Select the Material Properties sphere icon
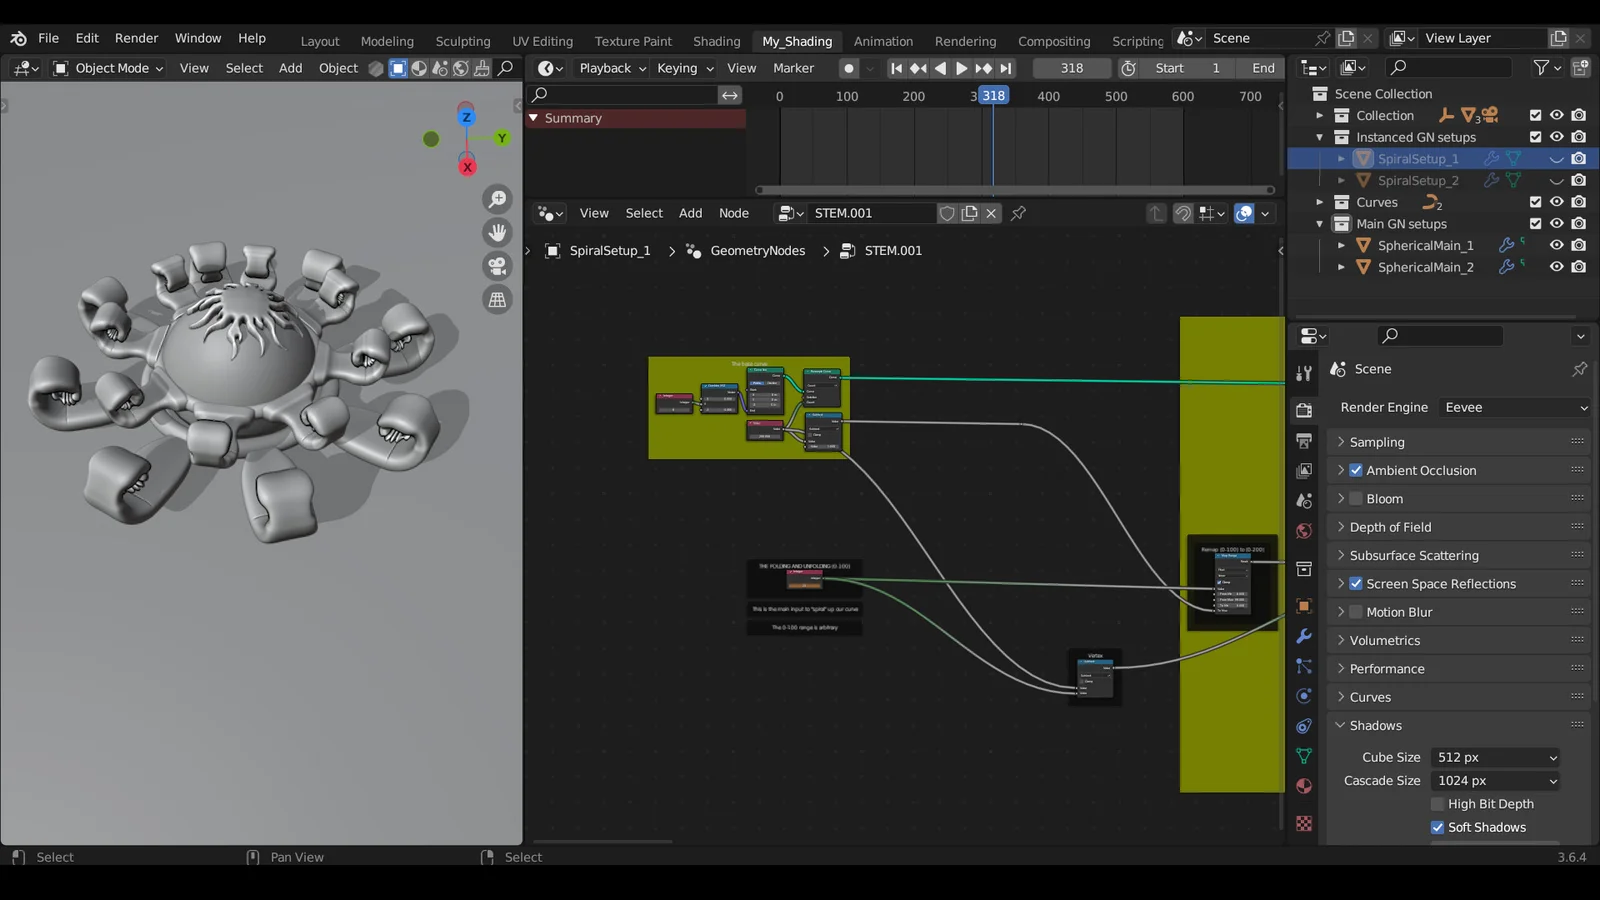 click(1303, 787)
